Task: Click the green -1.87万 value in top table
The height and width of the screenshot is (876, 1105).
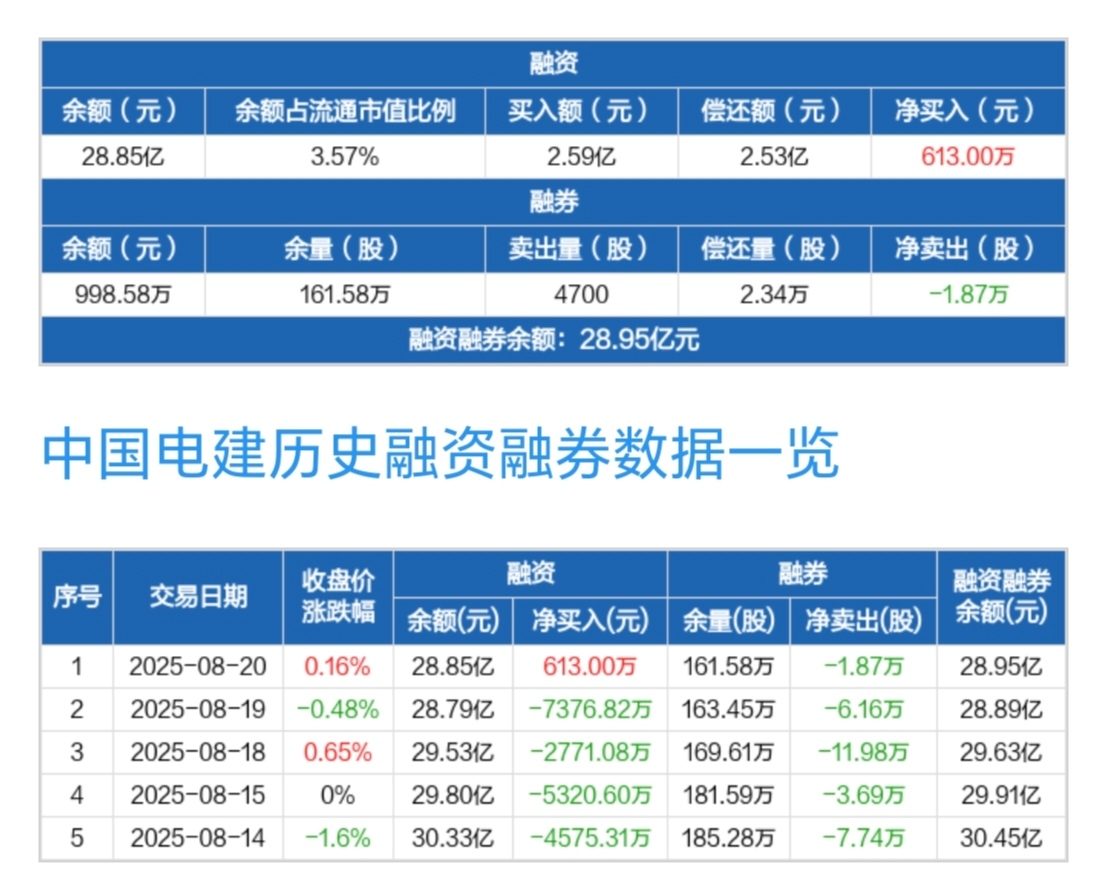Action: pyautogui.click(x=968, y=294)
